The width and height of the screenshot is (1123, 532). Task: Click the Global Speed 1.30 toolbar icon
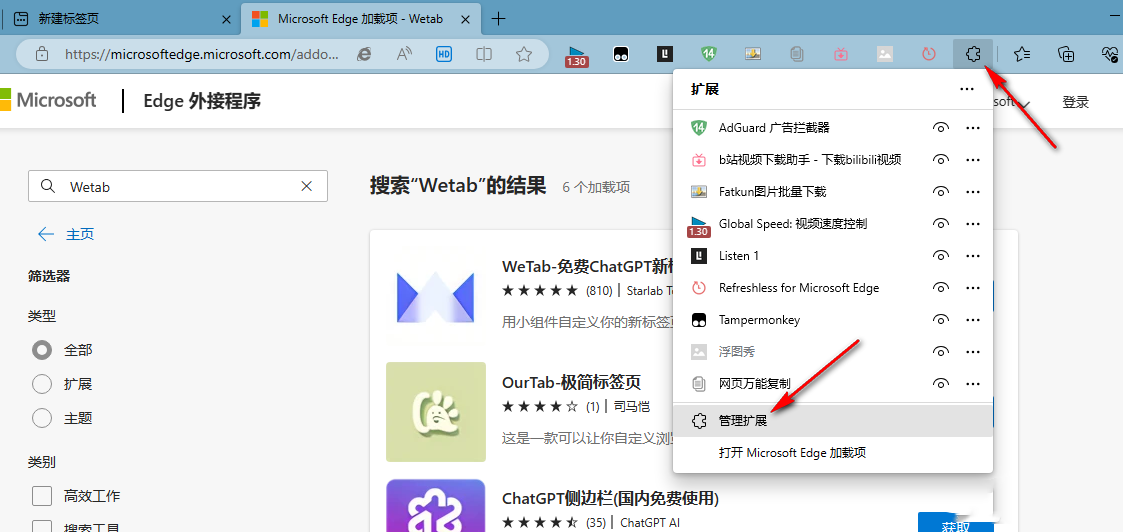576,54
